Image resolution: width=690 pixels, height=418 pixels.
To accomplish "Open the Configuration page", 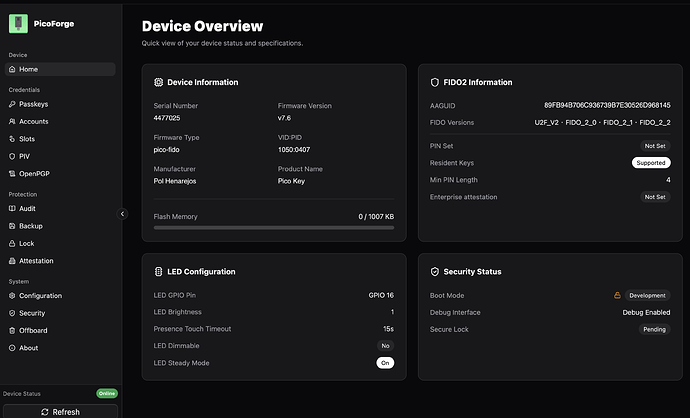I will 60,296.
